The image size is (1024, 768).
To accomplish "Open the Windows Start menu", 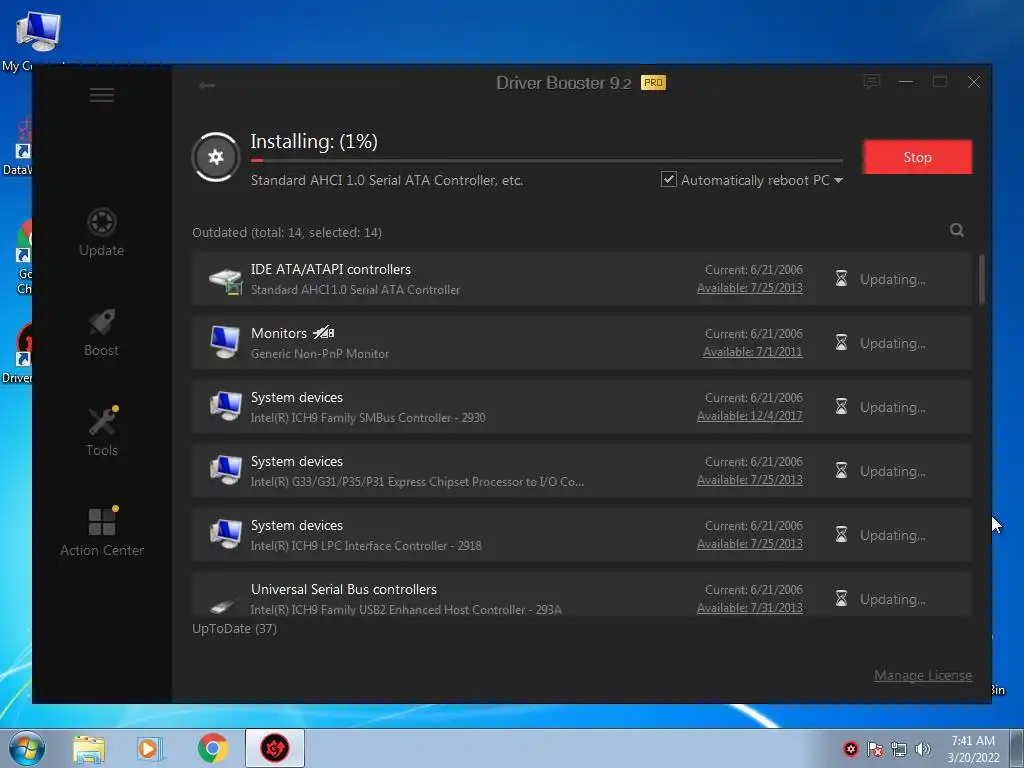I will point(27,748).
